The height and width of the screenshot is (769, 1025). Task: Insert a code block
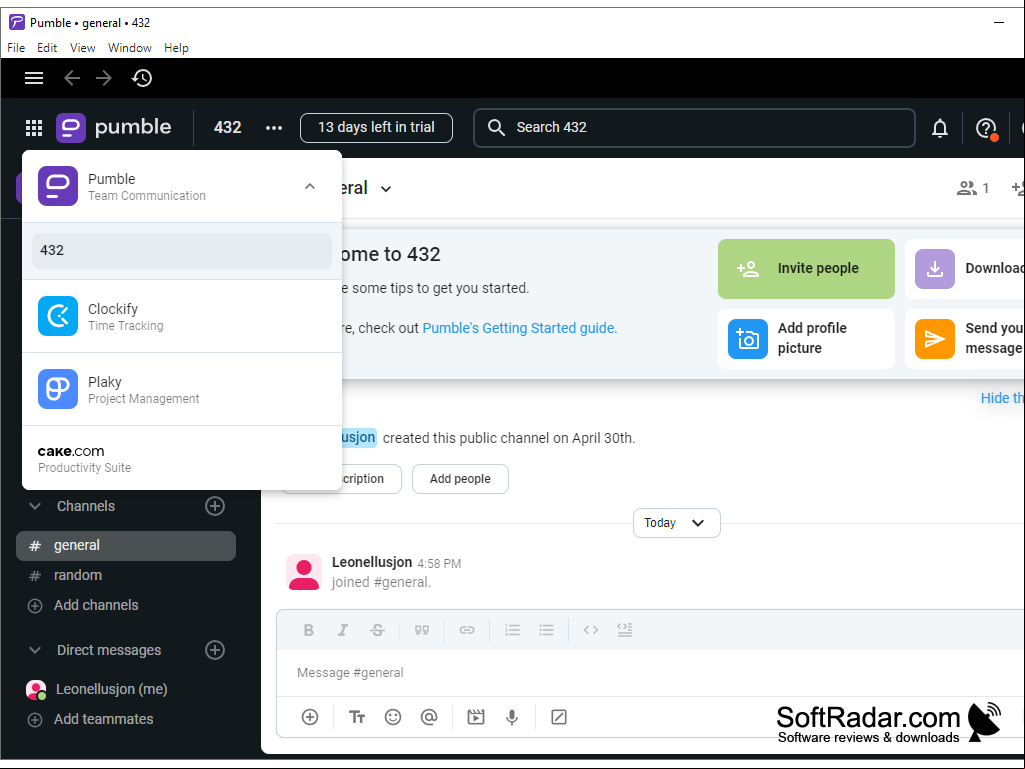point(624,630)
